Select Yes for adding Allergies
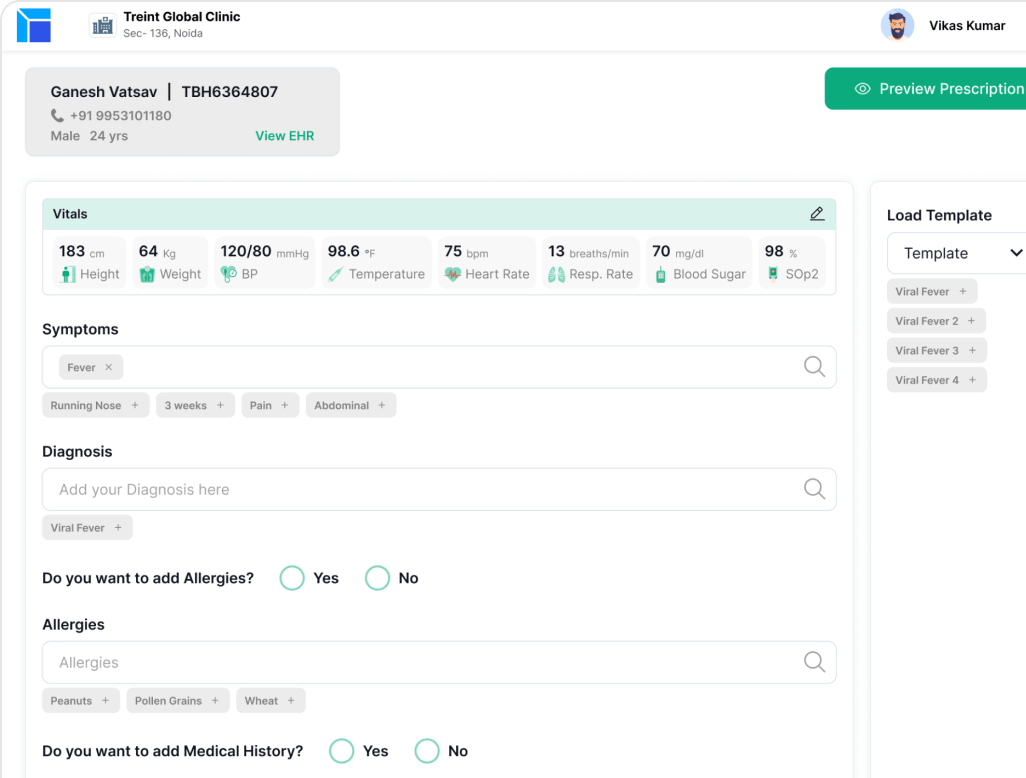 pyautogui.click(x=292, y=578)
